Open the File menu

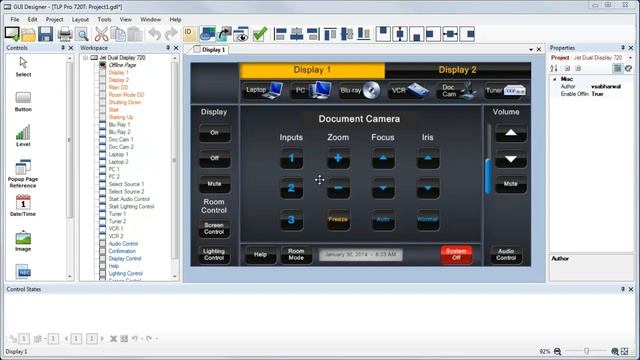point(15,19)
